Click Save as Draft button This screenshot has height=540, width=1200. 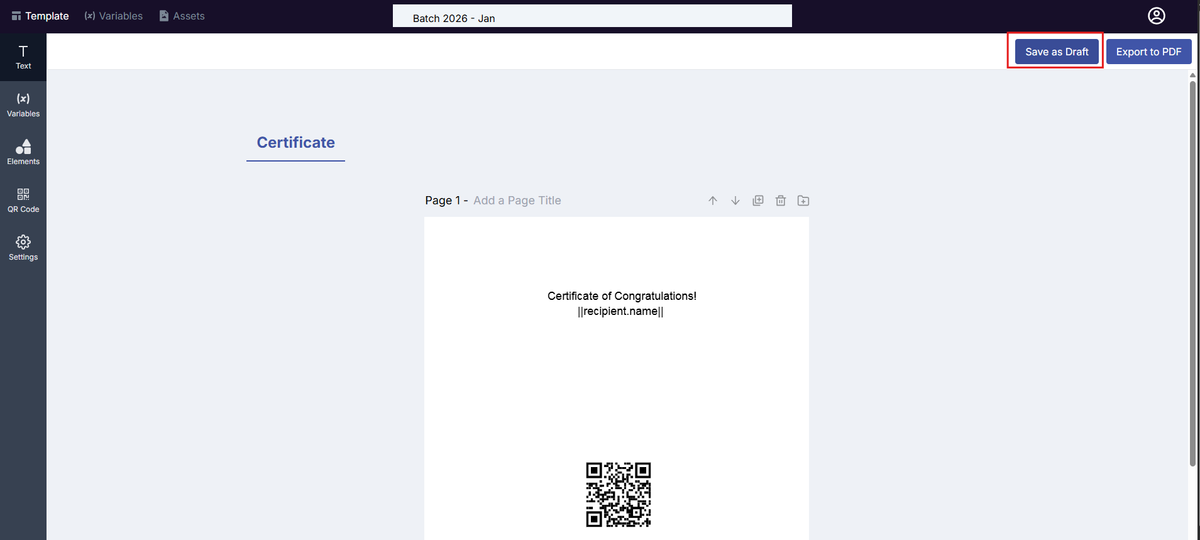1056,51
